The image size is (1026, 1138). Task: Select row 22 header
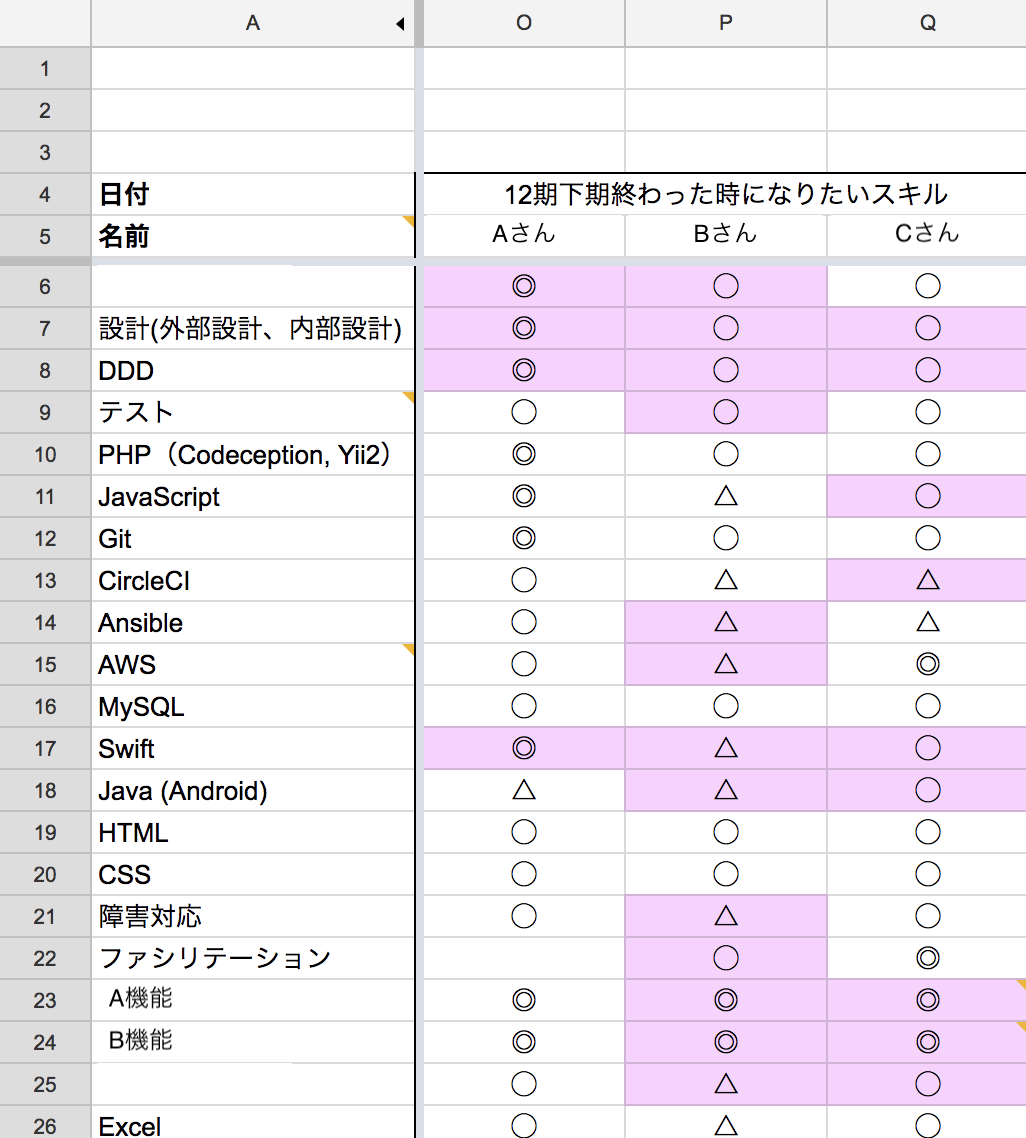point(45,959)
